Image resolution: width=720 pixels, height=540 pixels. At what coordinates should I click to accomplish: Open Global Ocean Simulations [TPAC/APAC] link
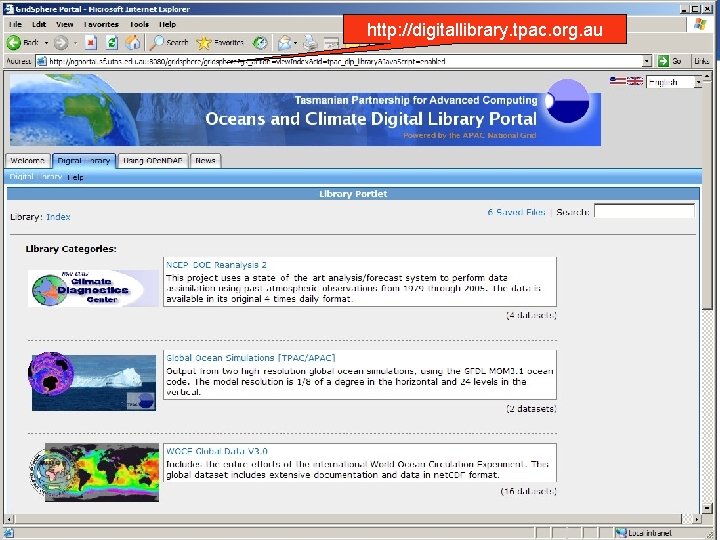(251, 358)
